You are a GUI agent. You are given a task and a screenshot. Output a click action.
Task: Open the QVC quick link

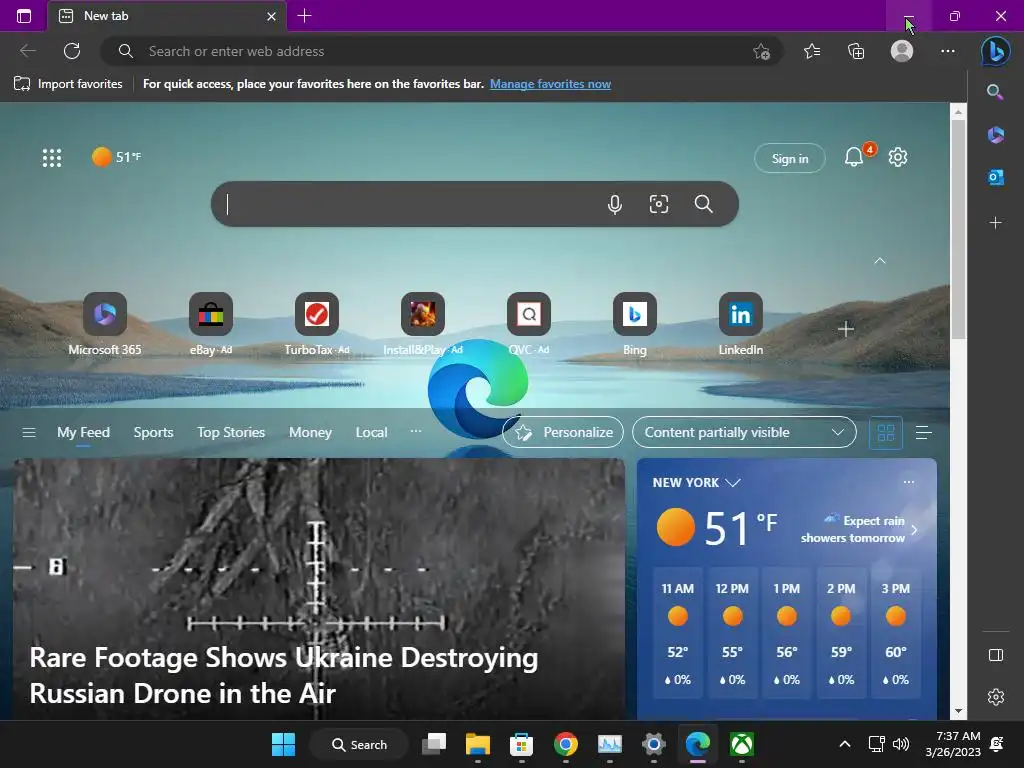[528, 325]
